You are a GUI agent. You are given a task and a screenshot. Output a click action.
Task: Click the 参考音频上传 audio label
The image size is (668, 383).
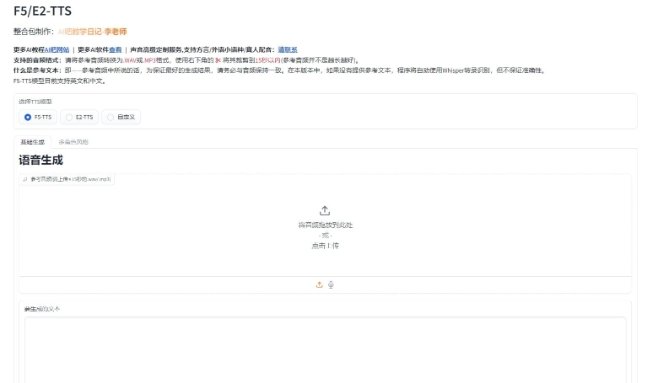71,179
